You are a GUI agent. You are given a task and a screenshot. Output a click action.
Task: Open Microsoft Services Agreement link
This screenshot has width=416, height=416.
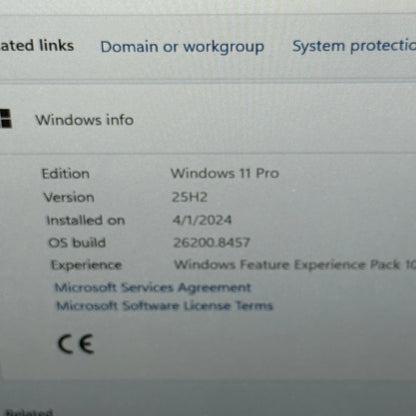click(153, 287)
